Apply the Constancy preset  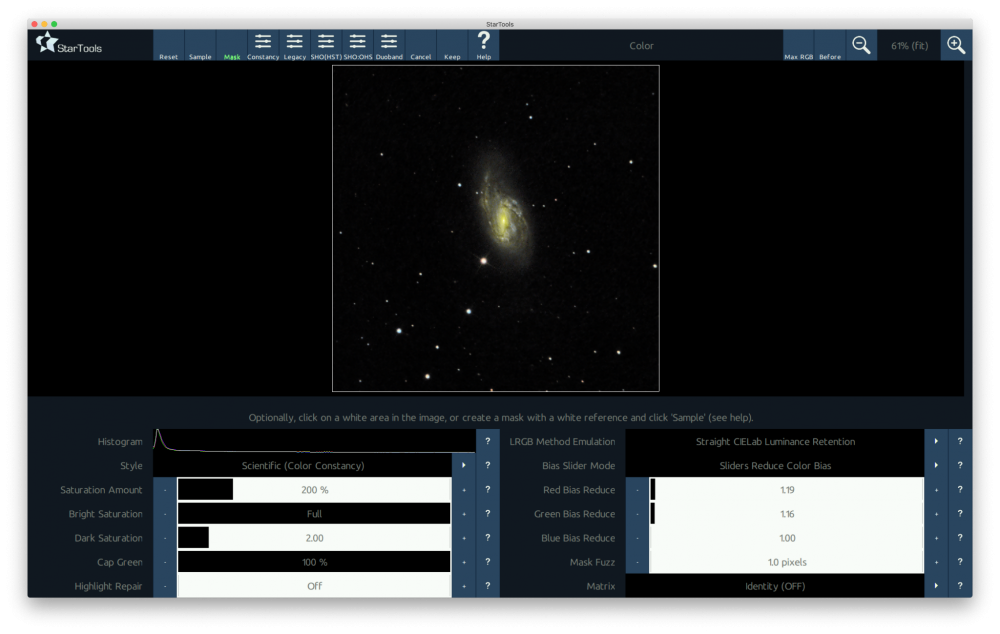[x=263, y=45]
